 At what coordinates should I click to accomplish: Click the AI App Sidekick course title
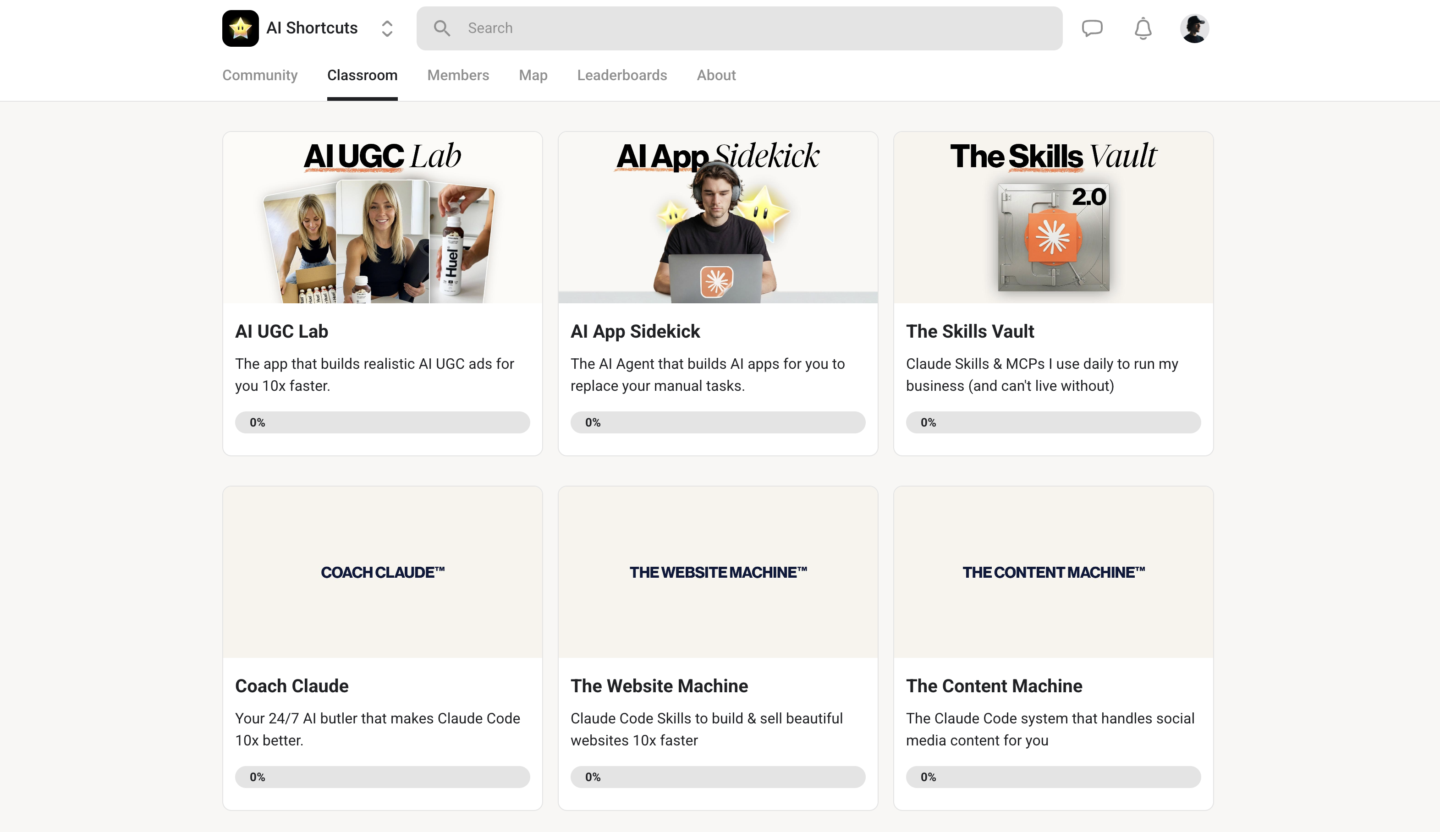click(635, 331)
